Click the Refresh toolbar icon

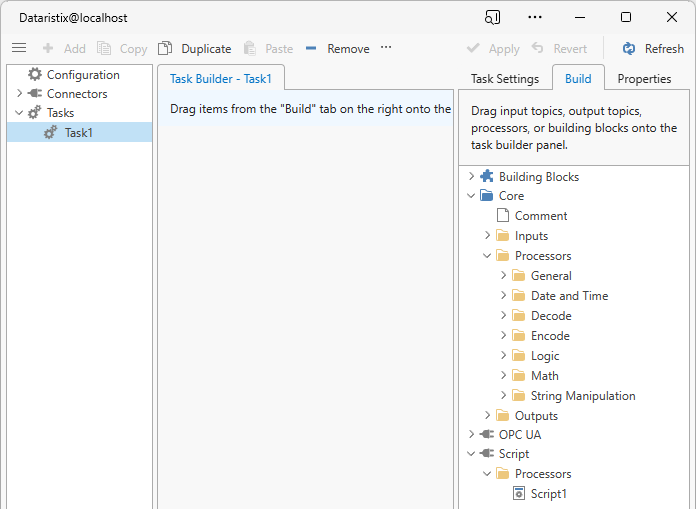(629, 48)
